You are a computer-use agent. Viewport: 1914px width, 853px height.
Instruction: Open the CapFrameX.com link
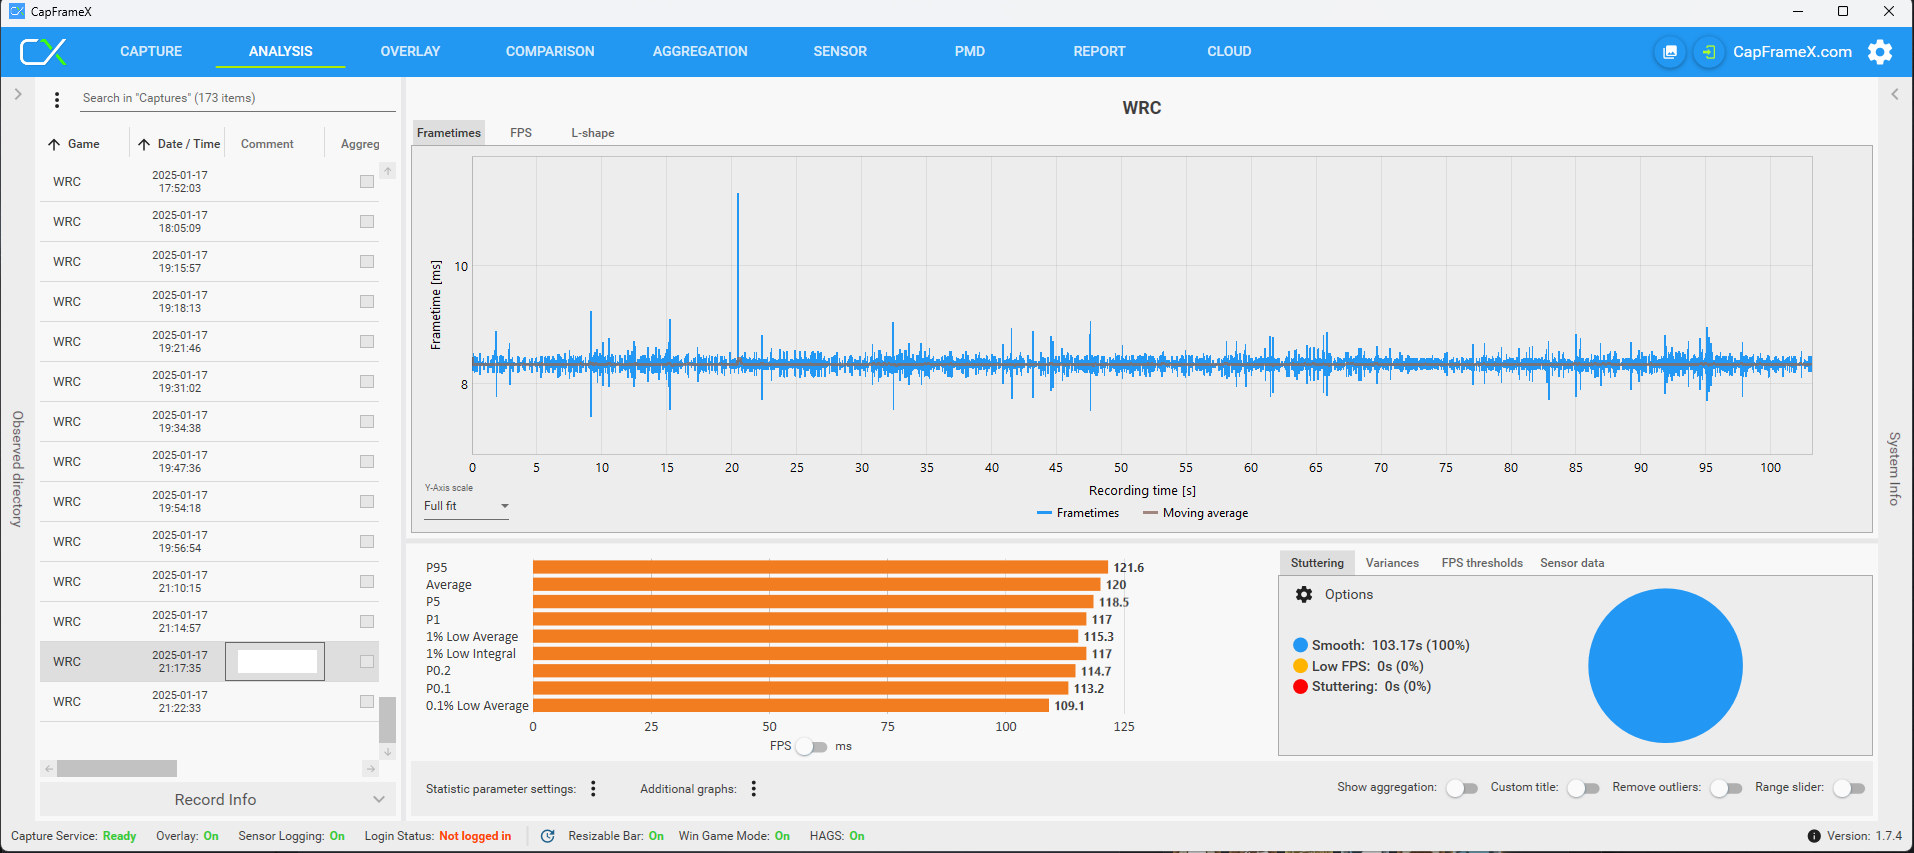coord(1792,52)
